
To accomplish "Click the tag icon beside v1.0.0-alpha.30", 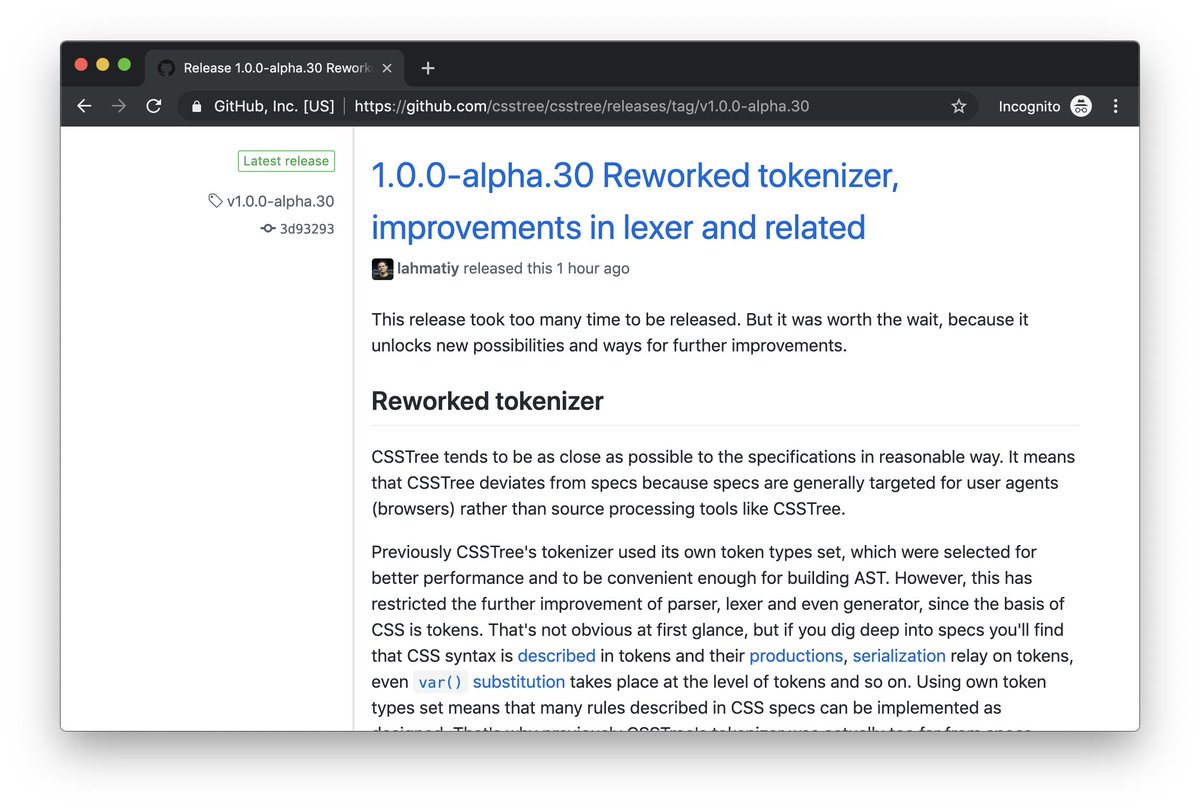I will (215, 201).
